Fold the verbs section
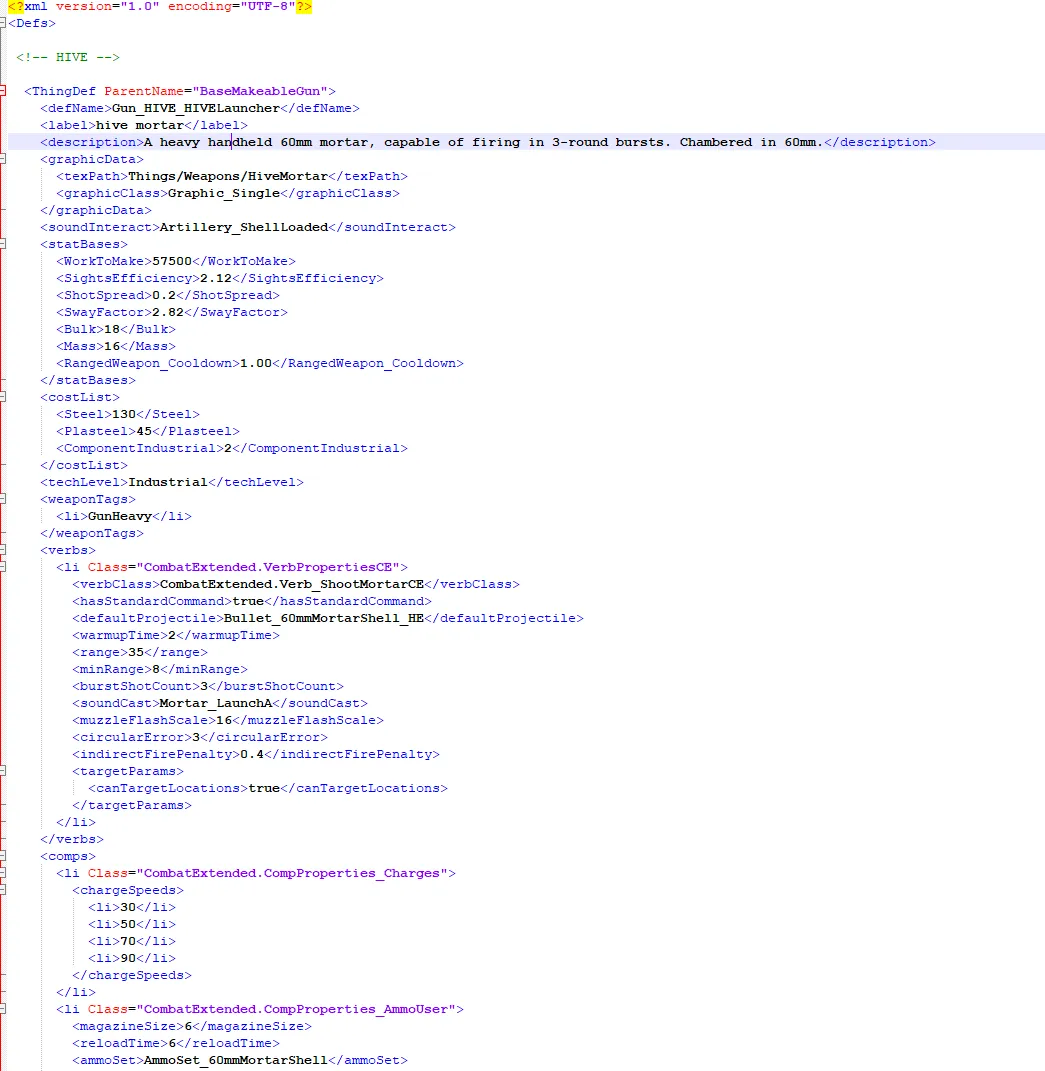The height and width of the screenshot is (1071, 1045). (x=4, y=550)
